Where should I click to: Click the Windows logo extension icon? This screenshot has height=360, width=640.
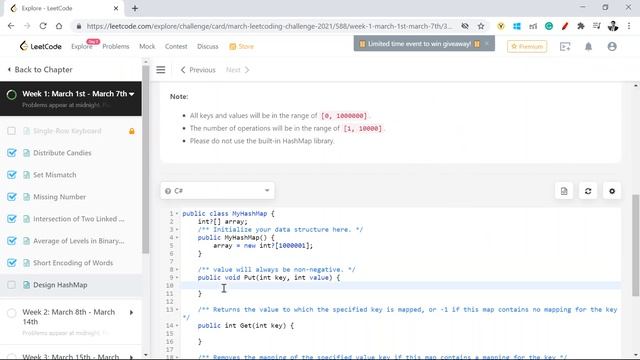point(517,26)
